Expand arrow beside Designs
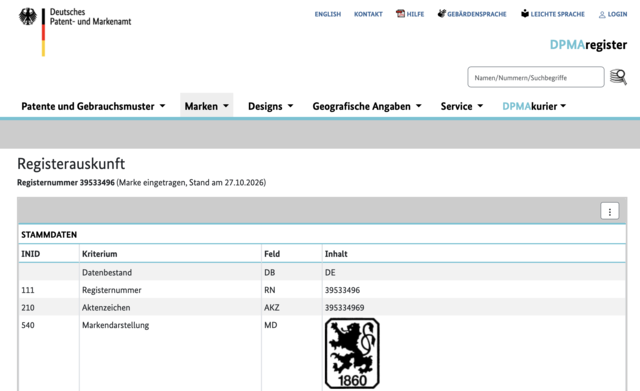Viewport: 640px width, 391px height. point(291,106)
